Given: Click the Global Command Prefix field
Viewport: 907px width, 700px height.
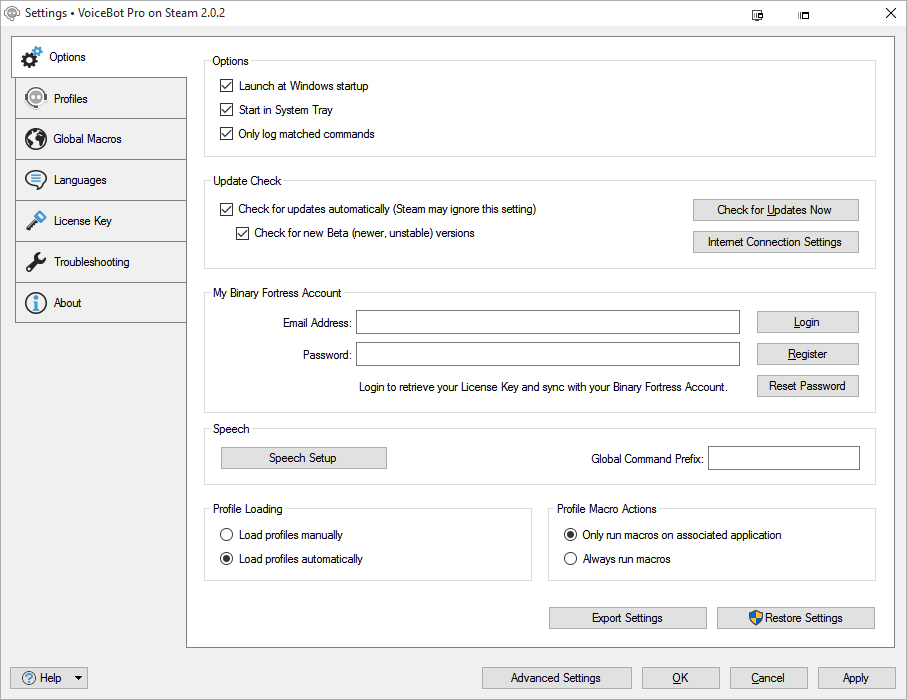Looking at the screenshot, I should coord(783,458).
